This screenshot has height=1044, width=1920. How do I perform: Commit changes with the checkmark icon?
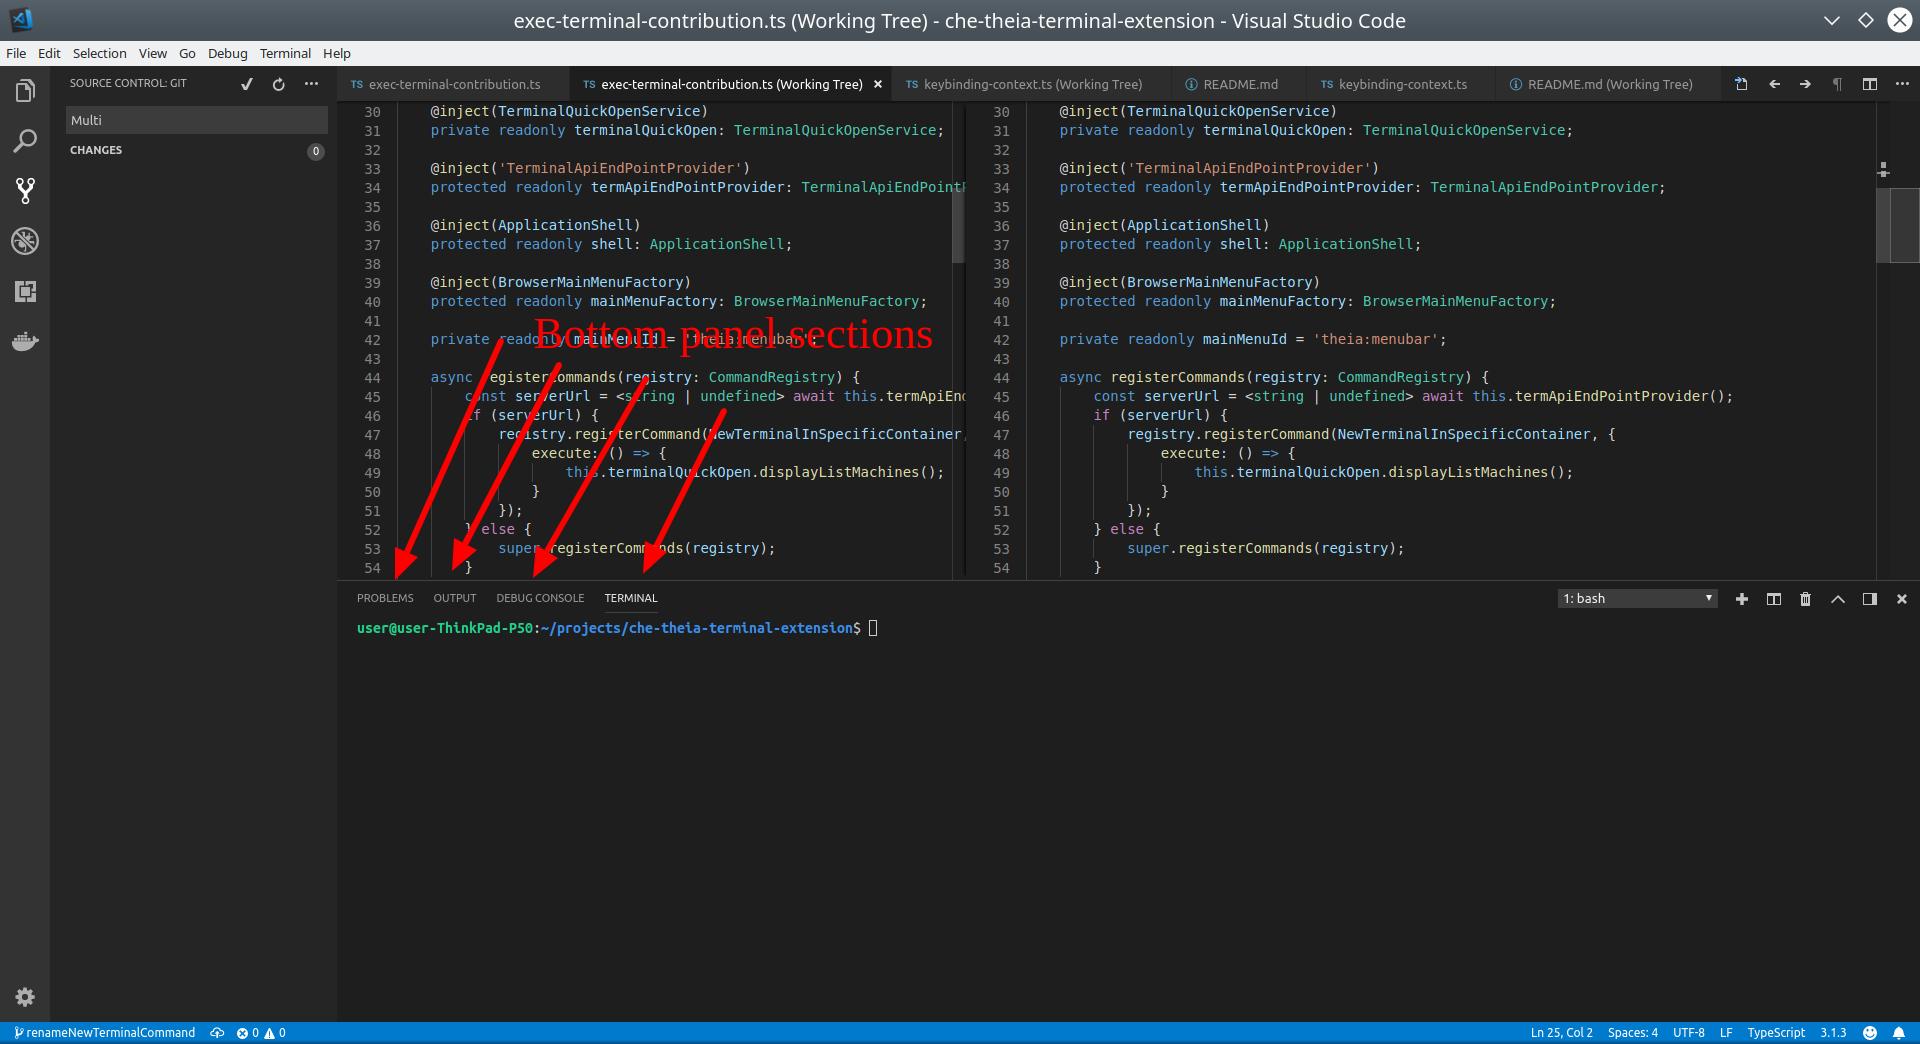(x=247, y=84)
